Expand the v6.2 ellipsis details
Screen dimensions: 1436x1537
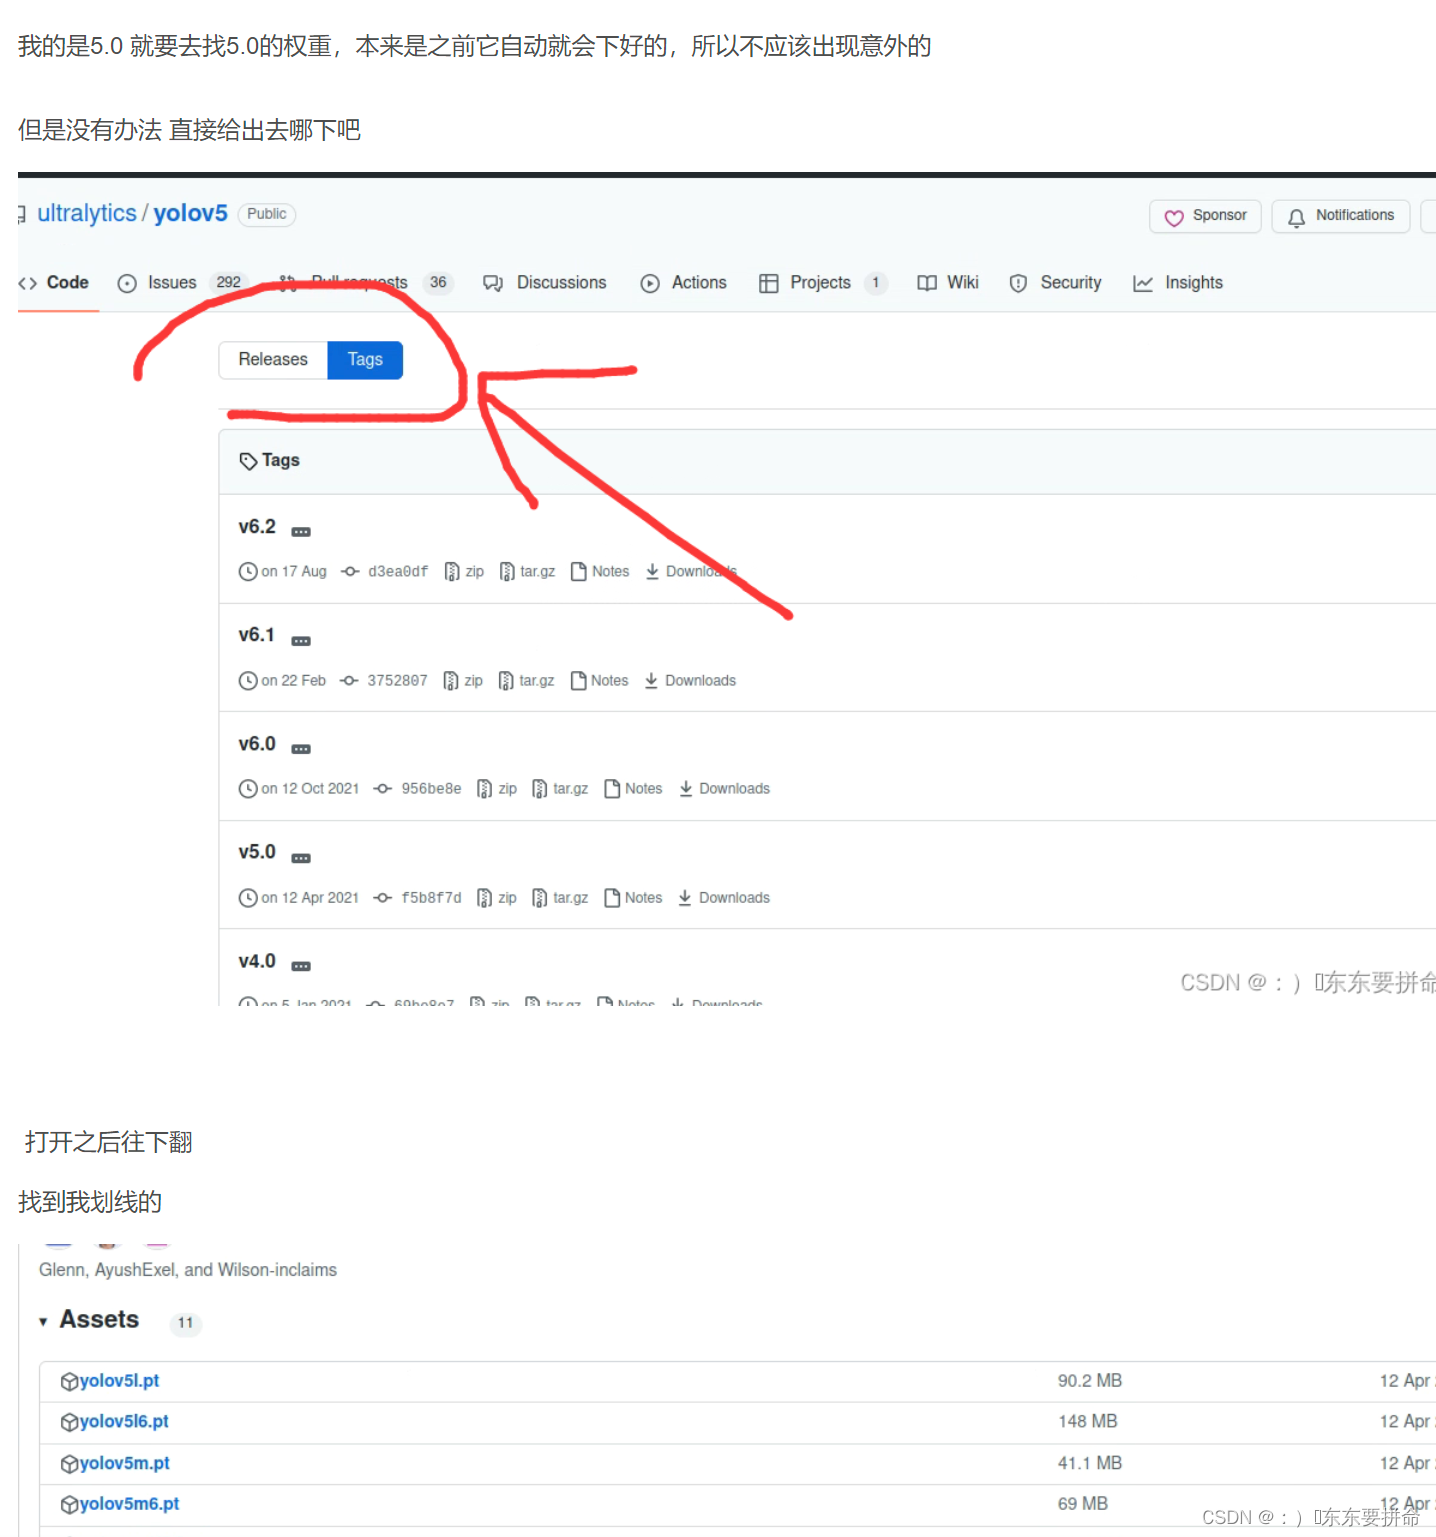(301, 532)
